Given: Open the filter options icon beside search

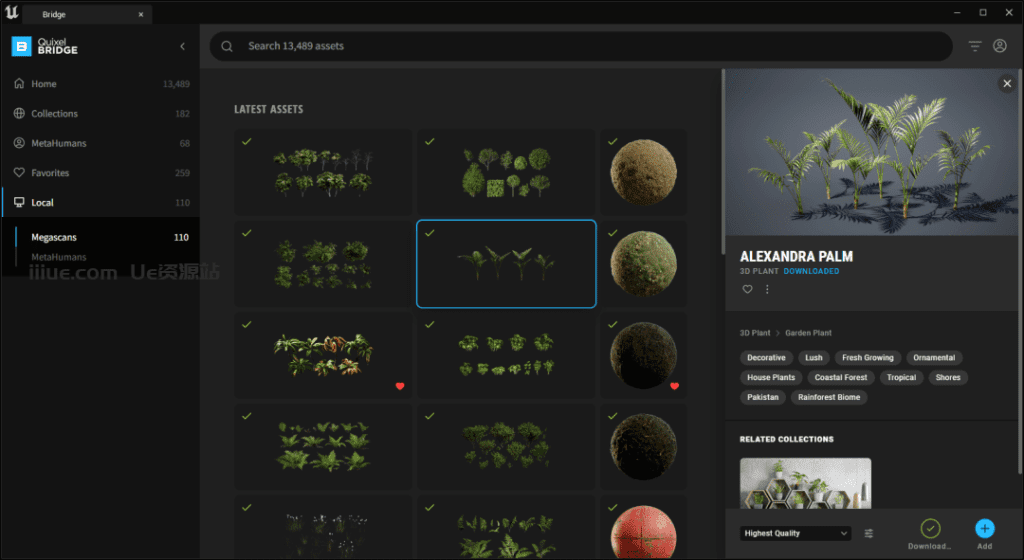Looking at the screenshot, I should pyautogui.click(x=975, y=46).
